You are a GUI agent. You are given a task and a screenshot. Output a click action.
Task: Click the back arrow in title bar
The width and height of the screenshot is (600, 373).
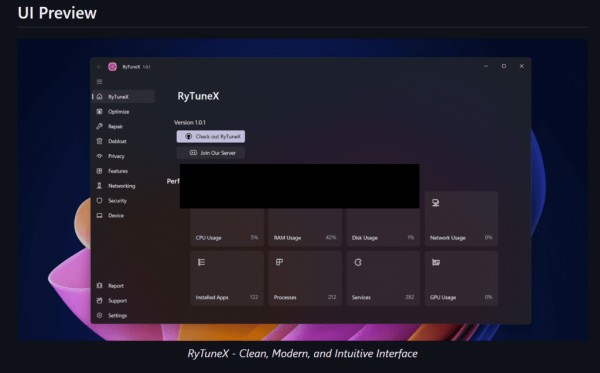pyautogui.click(x=99, y=67)
